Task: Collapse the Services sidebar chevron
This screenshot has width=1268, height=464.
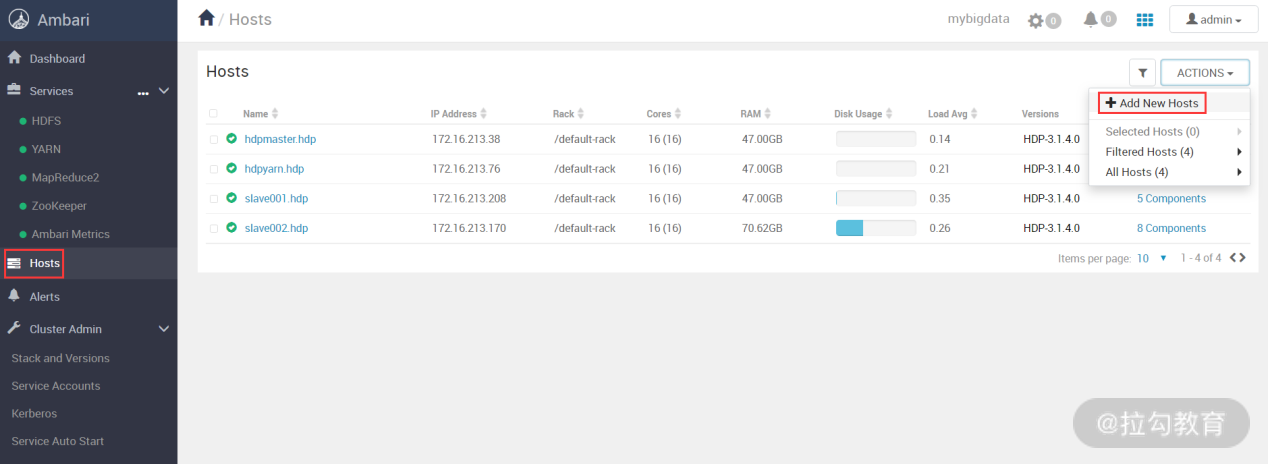Action: 165,91
